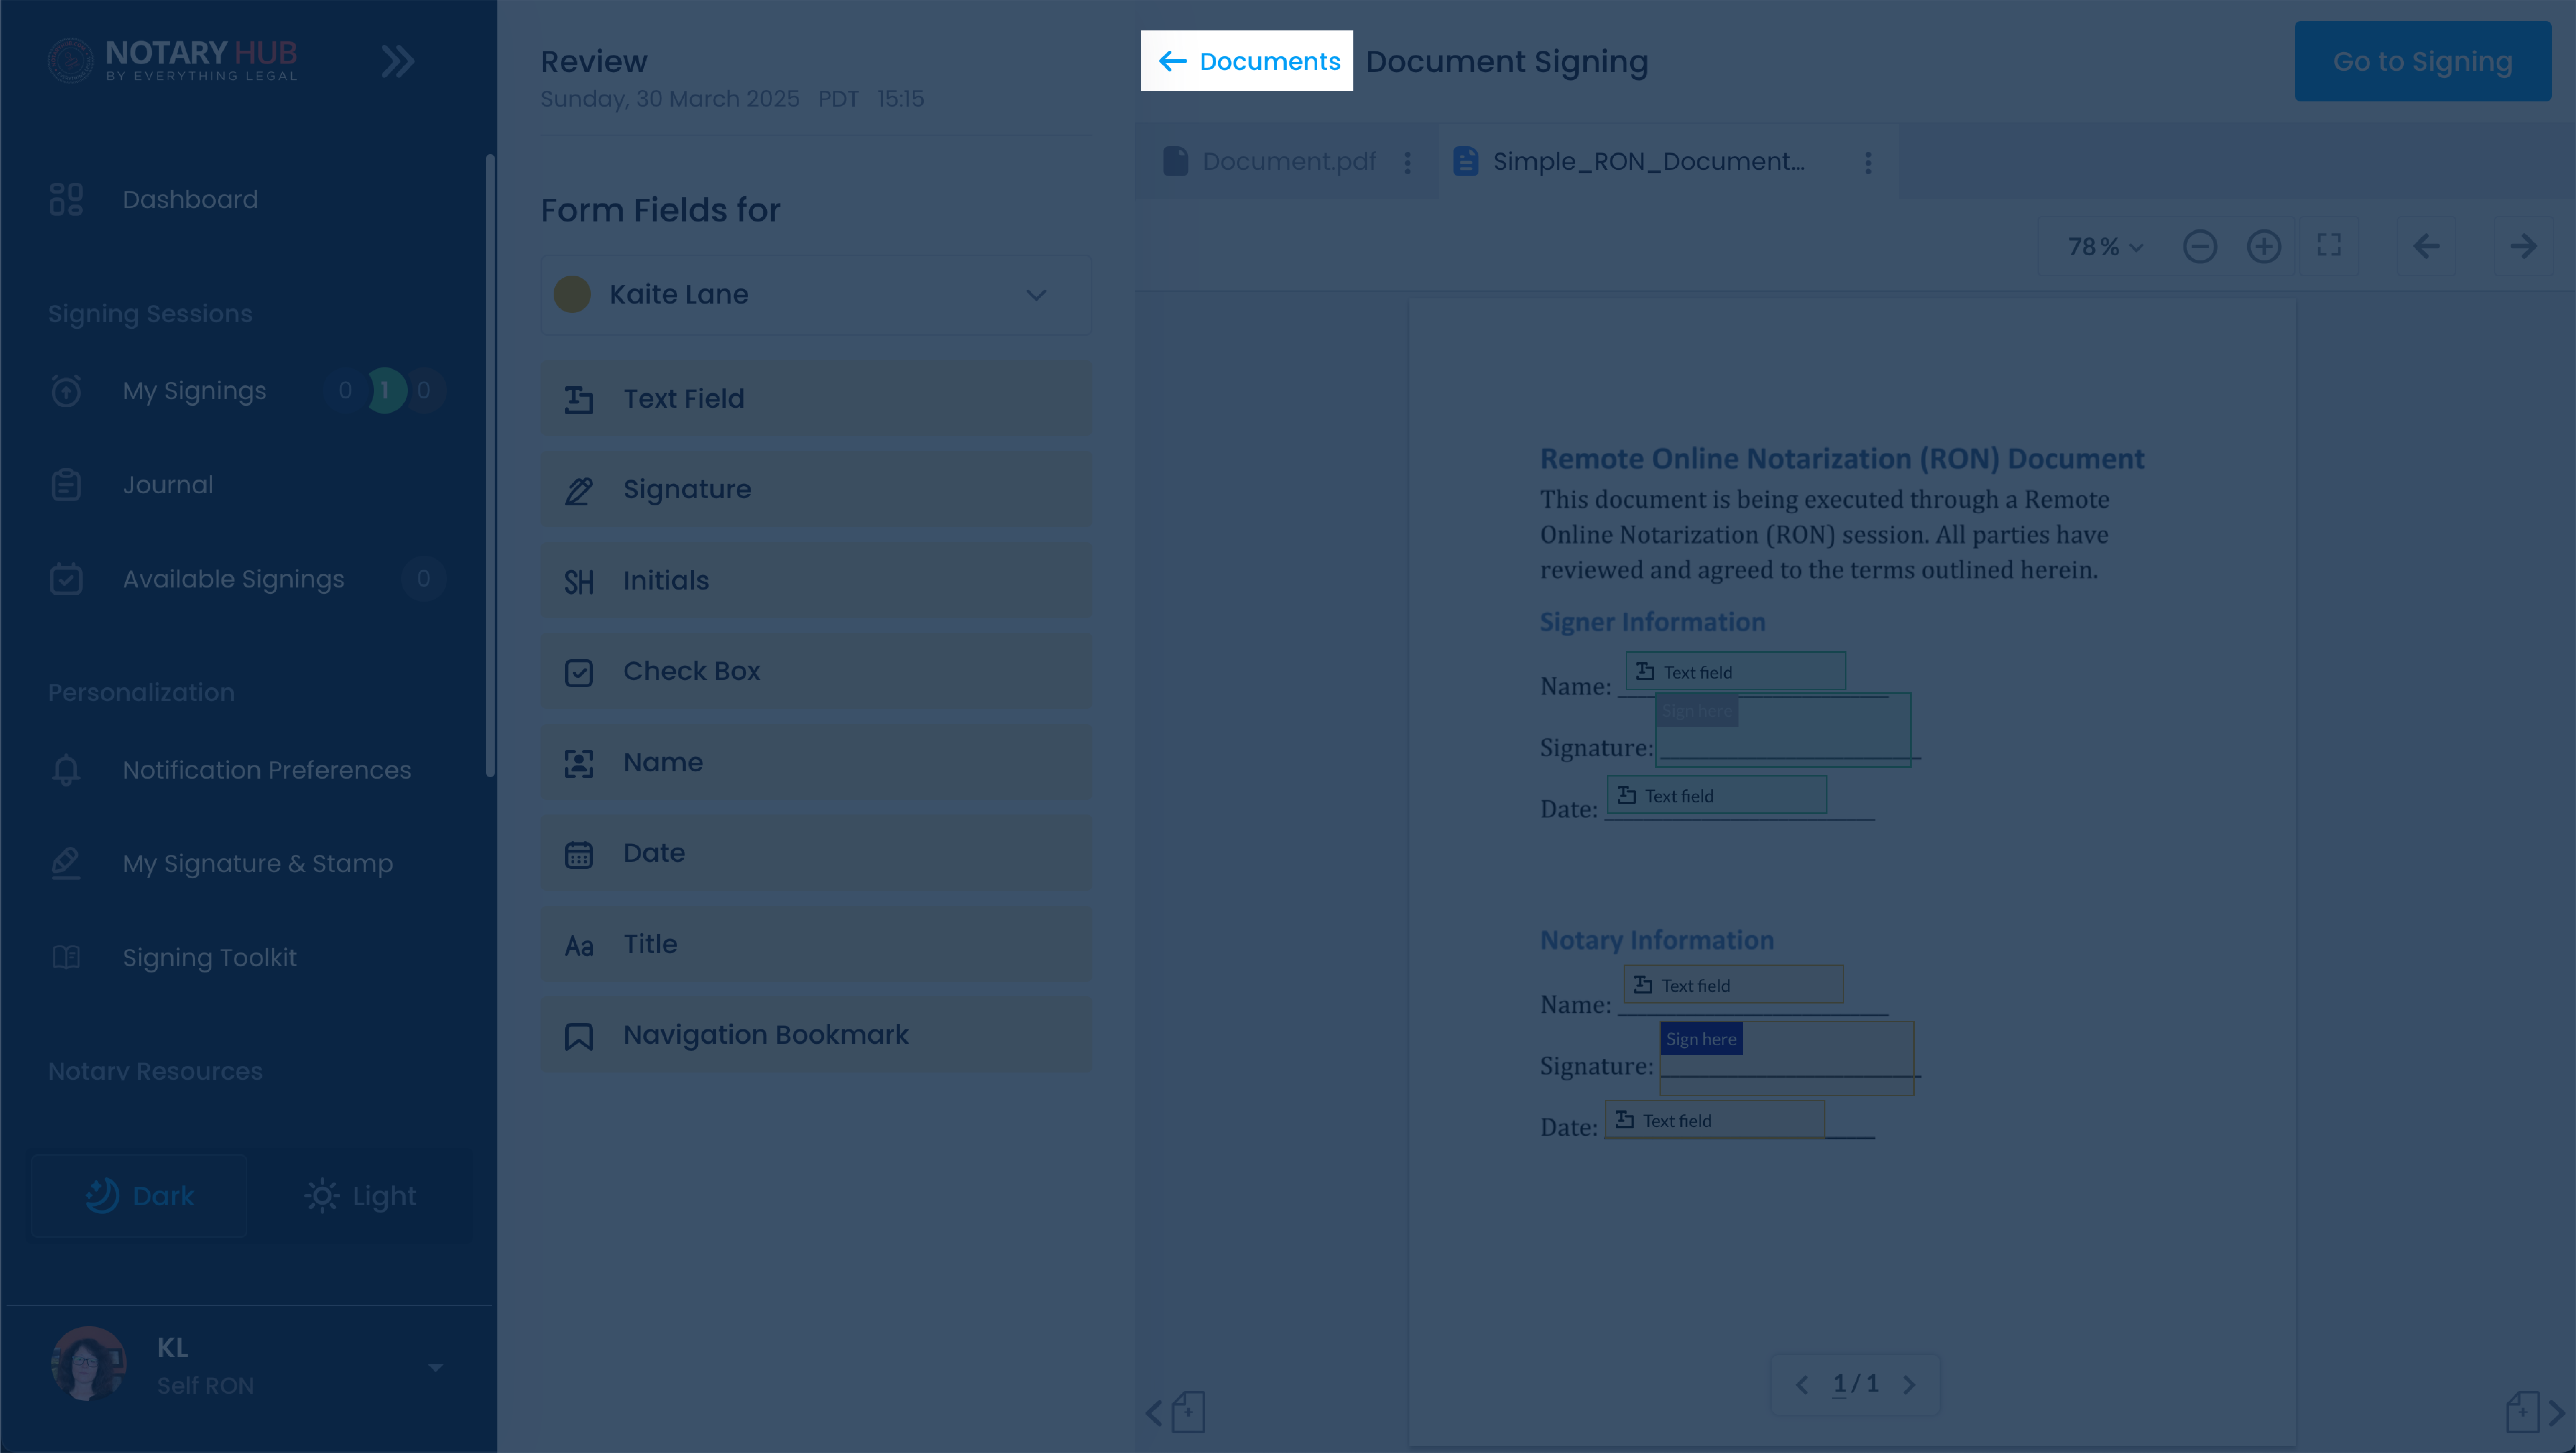Click the right arrow toolbar button
This screenshot has width=2576, height=1453.
(2523, 246)
